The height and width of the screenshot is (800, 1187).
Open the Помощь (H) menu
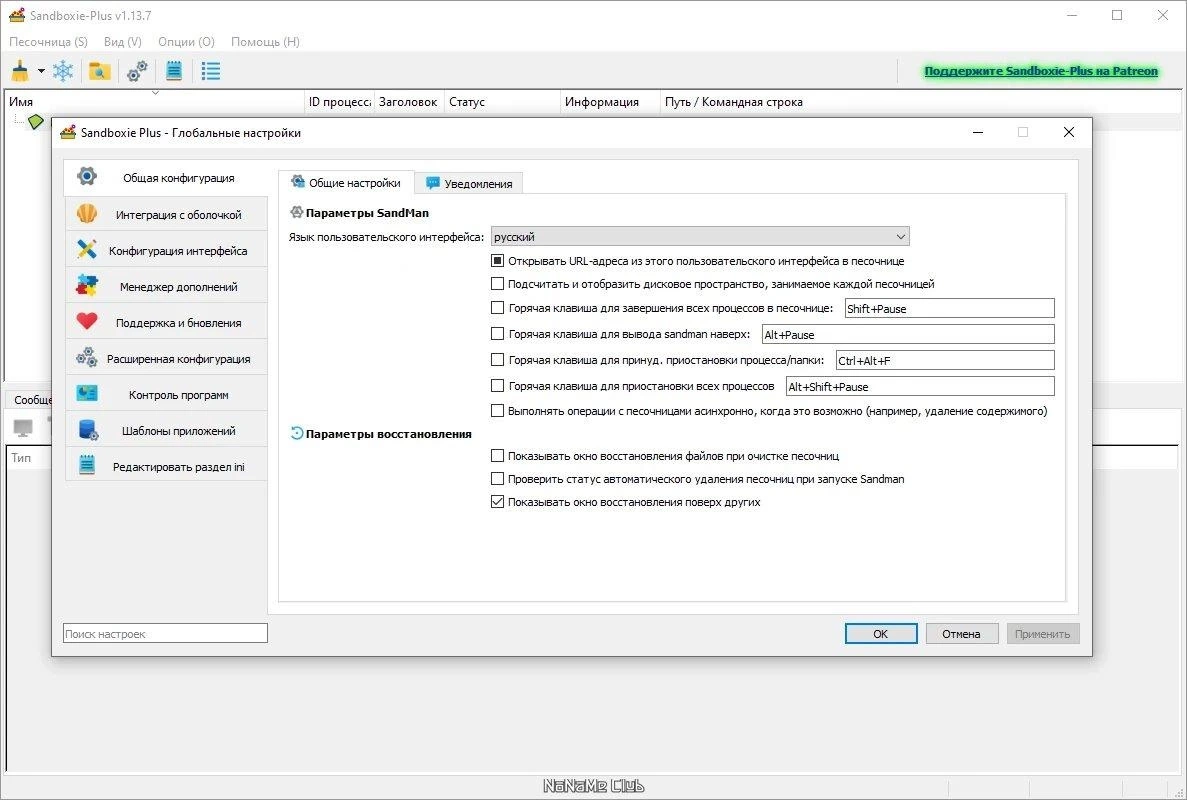click(265, 42)
